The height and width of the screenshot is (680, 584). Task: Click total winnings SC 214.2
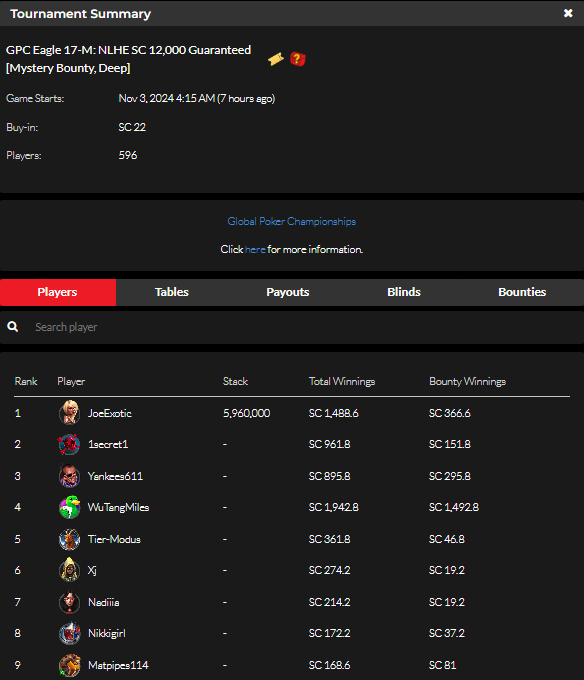point(330,602)
